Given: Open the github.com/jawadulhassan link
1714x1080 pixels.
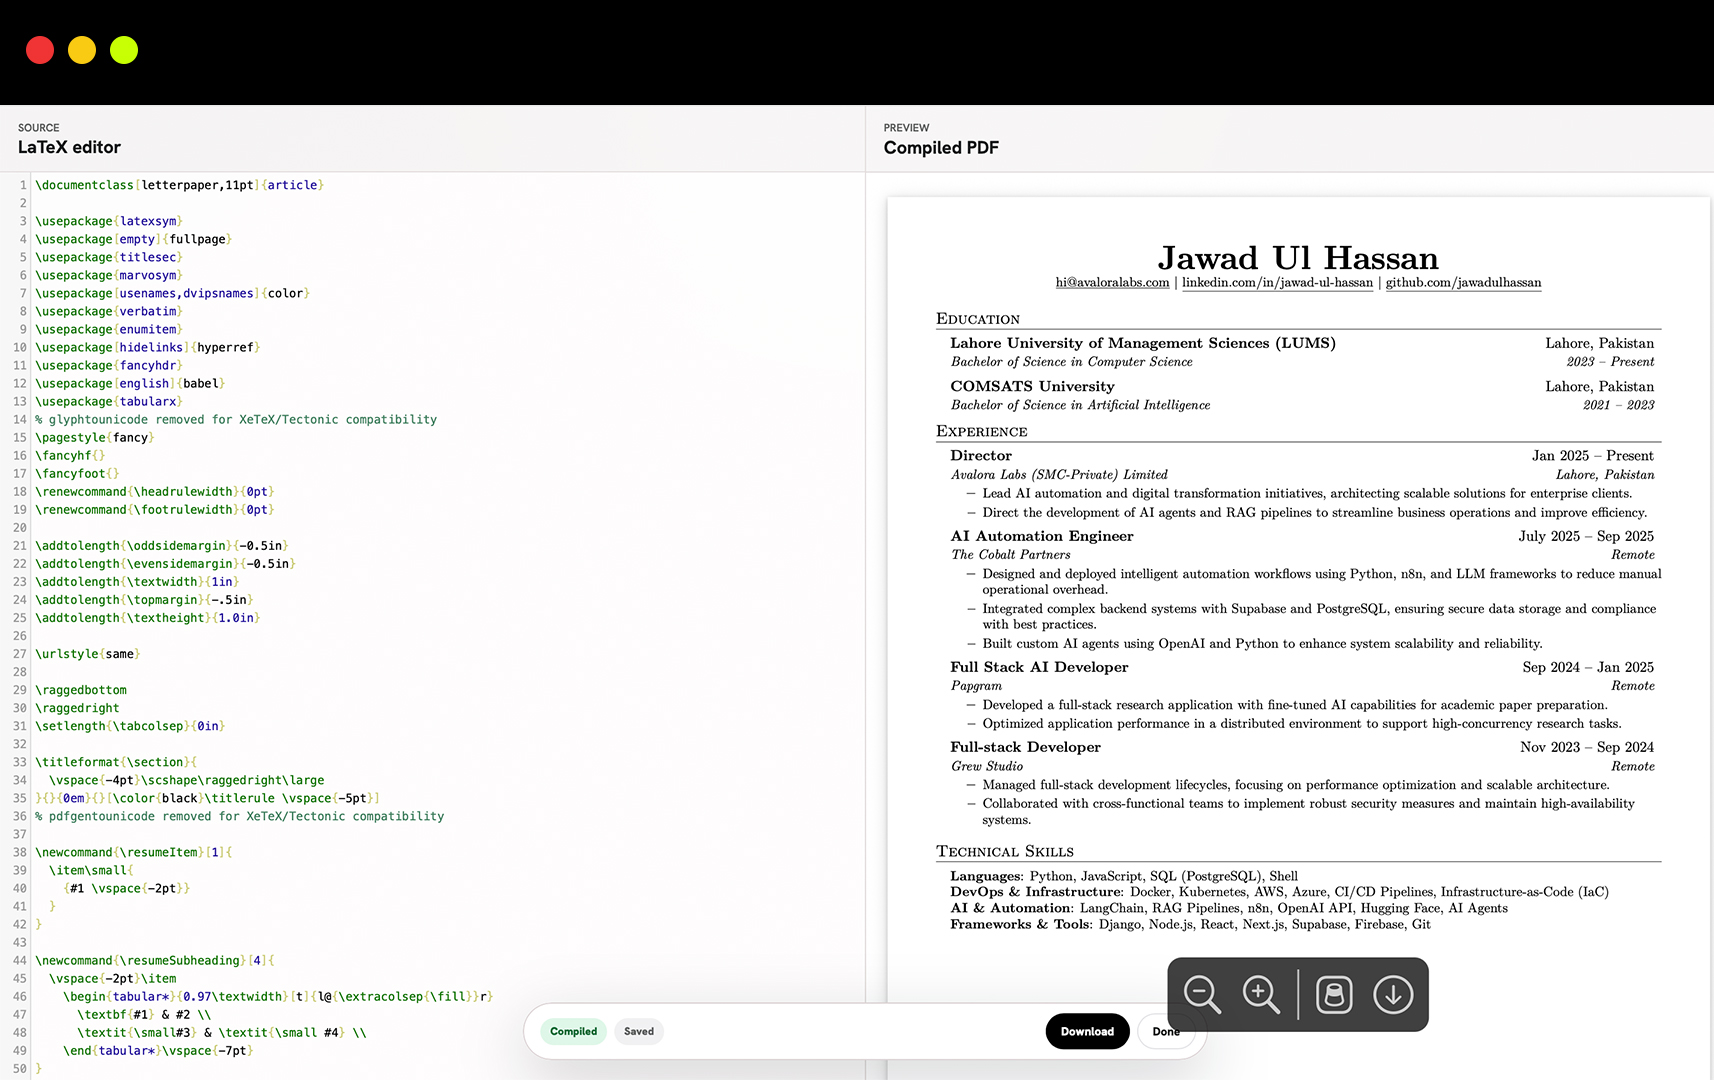Looking at the screenshot, I should [x=1463, y=283].
